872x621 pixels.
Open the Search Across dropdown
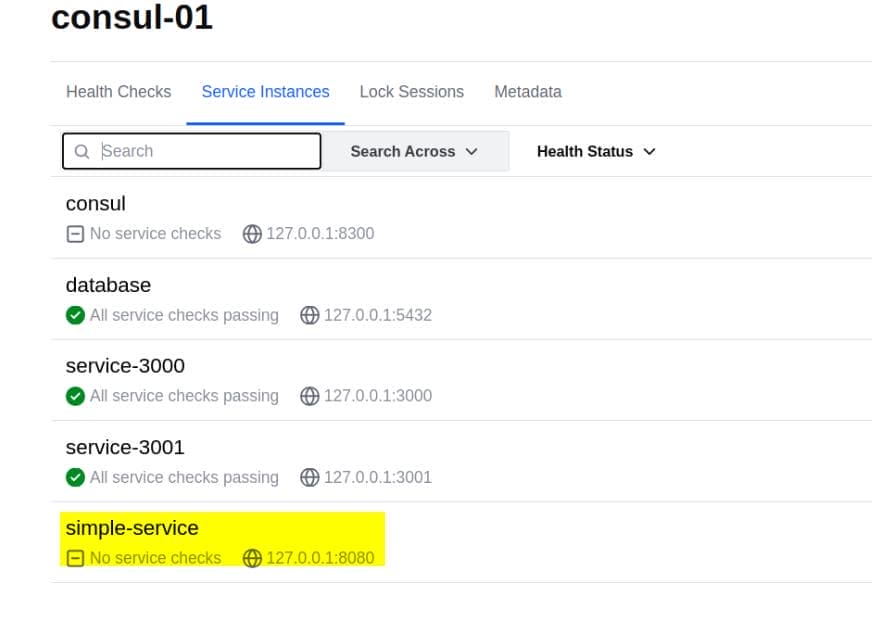[415, 151]
